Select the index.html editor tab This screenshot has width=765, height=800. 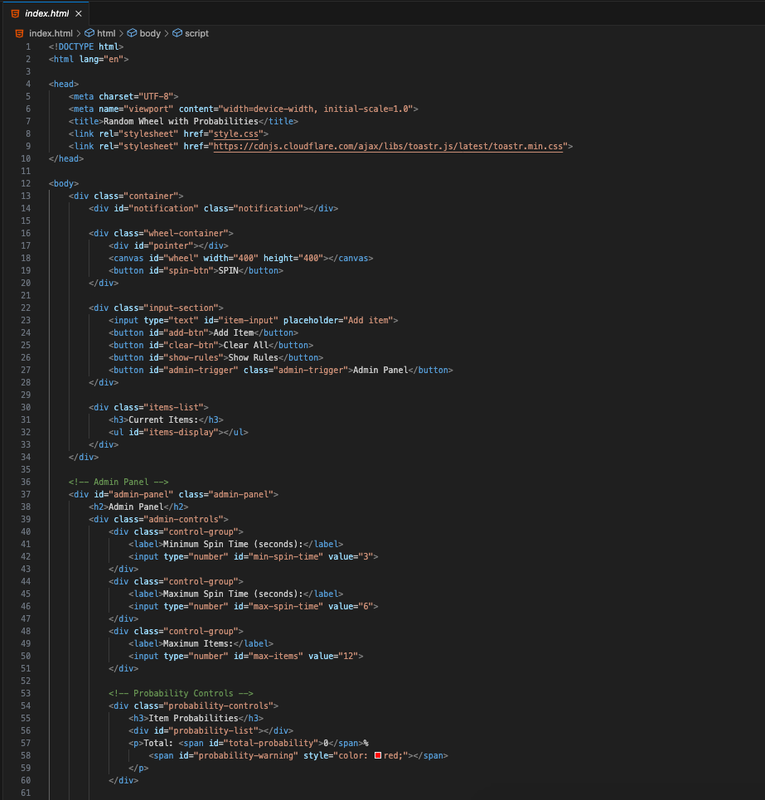46,14
